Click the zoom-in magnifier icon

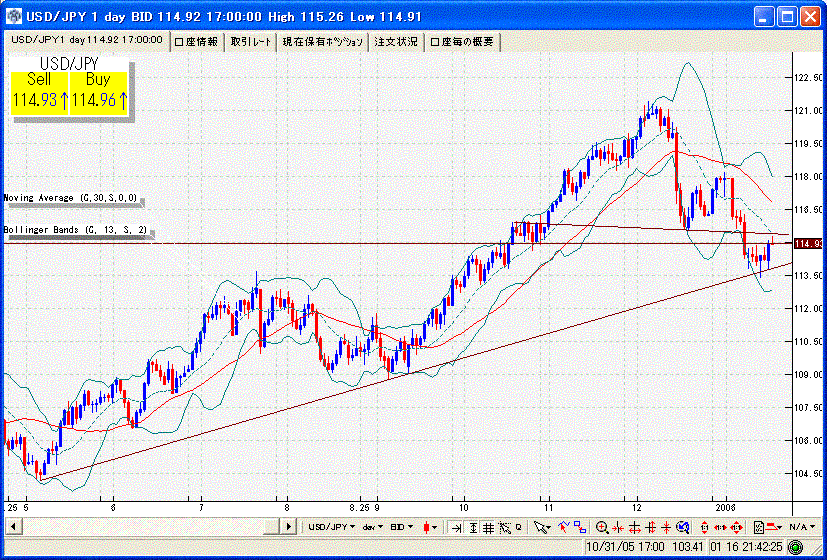[x=602, y=527]
